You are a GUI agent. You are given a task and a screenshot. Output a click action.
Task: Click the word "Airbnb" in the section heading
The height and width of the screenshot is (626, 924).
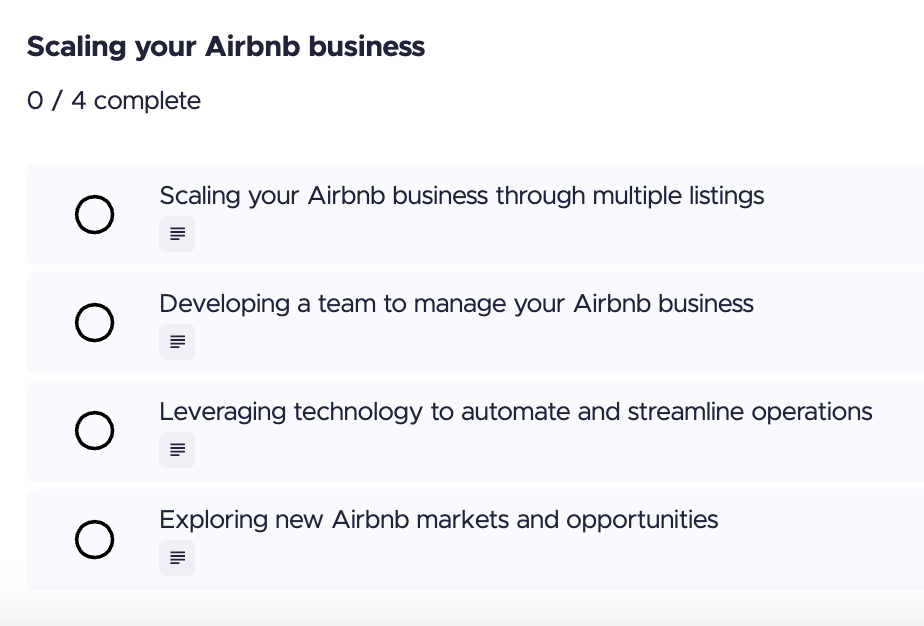(x=248, y=47)
